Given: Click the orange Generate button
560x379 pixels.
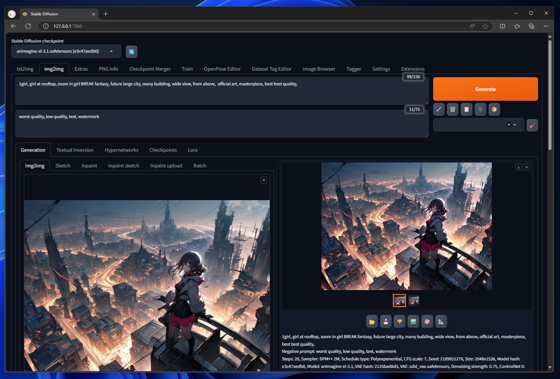Looking at the screenshot, I should 485,89.
